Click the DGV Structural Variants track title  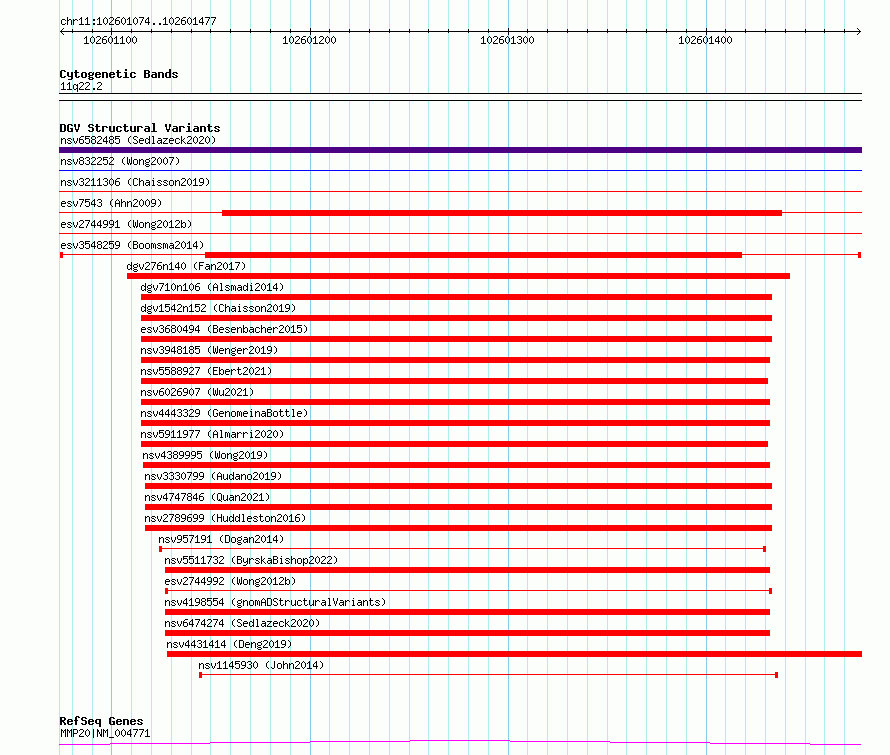pyautogui.click(x=140, y=128)
